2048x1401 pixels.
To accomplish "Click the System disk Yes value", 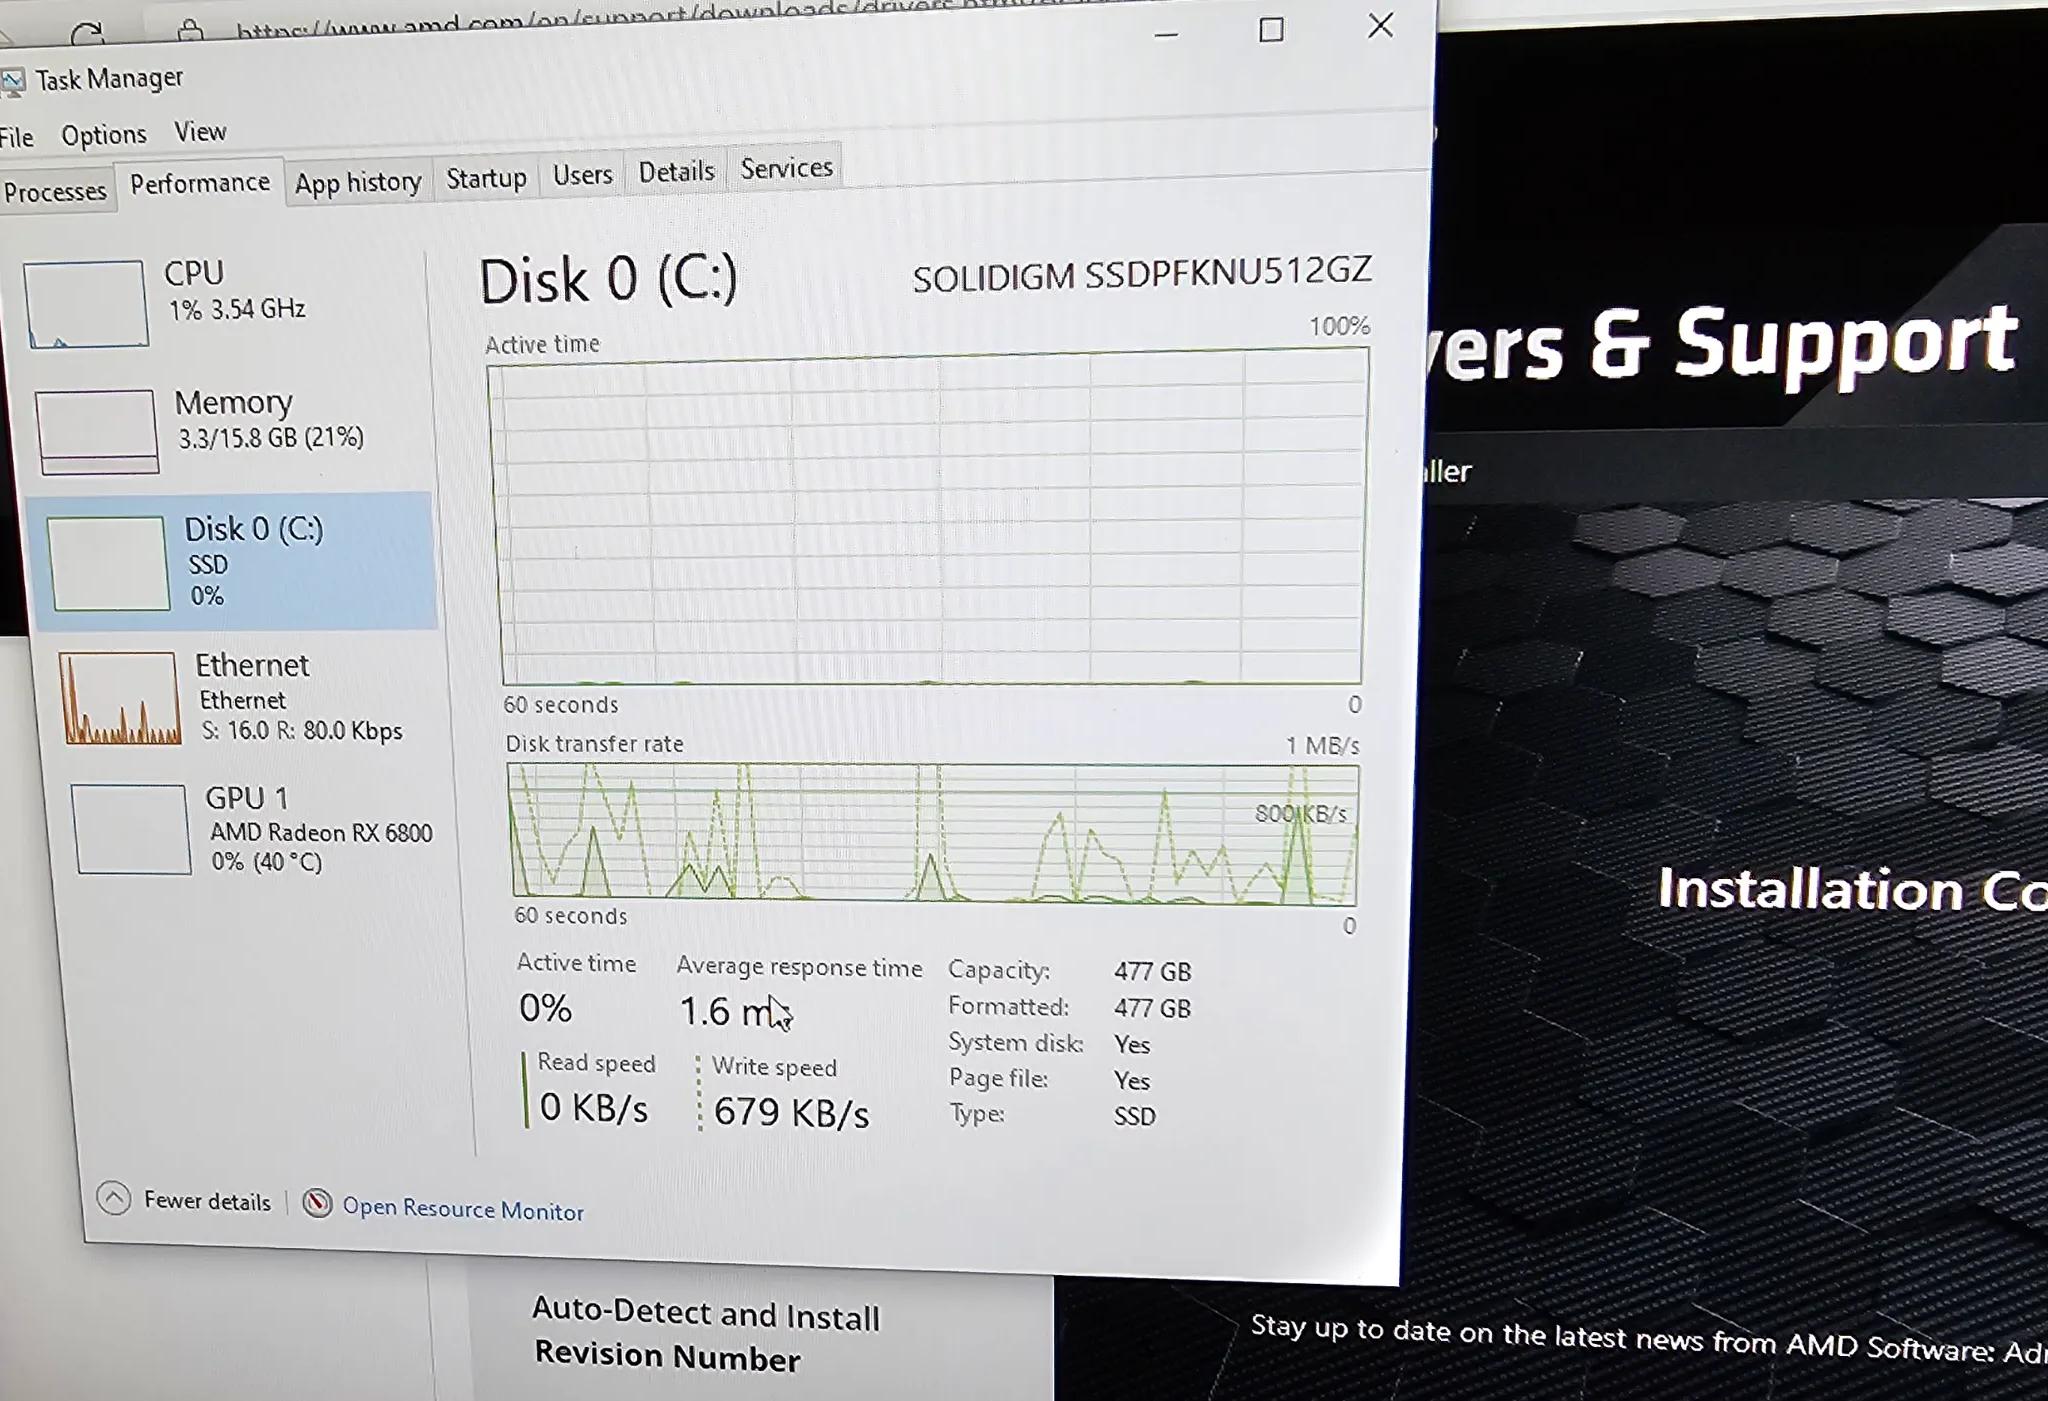I will (x=1132, y=1044).
